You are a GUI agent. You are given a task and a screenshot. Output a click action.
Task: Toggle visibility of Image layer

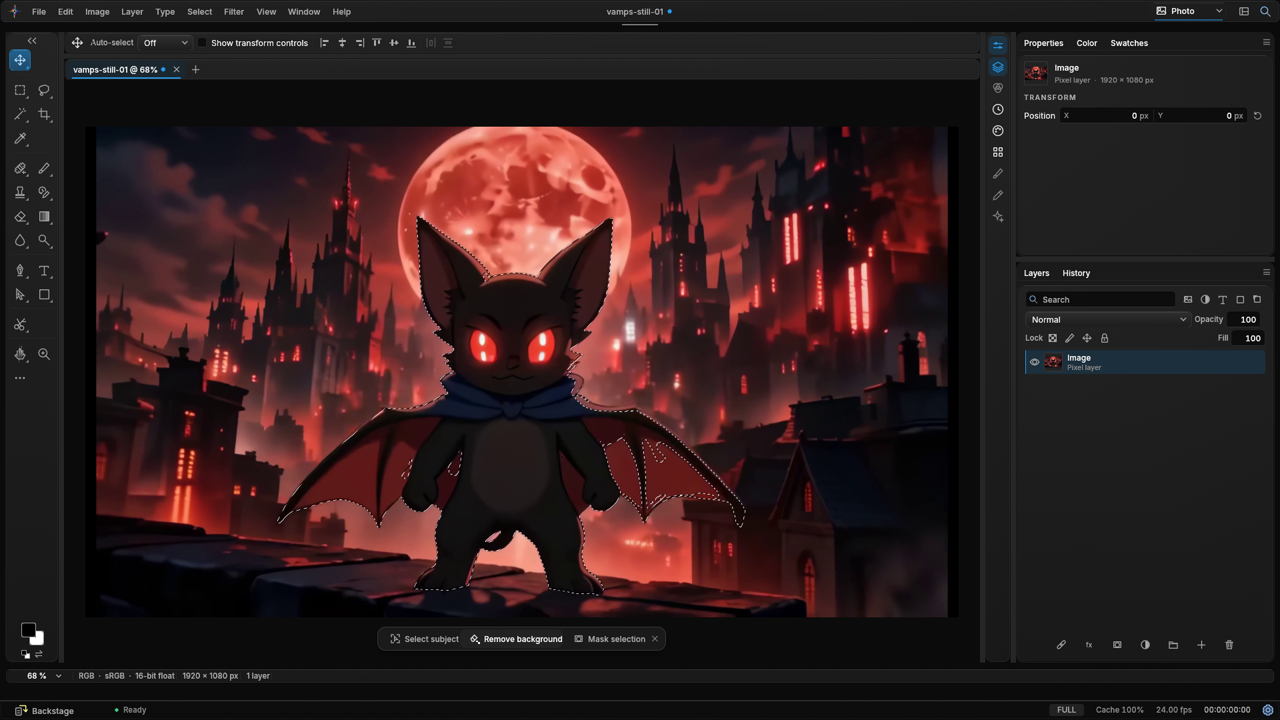point(1035,362)
